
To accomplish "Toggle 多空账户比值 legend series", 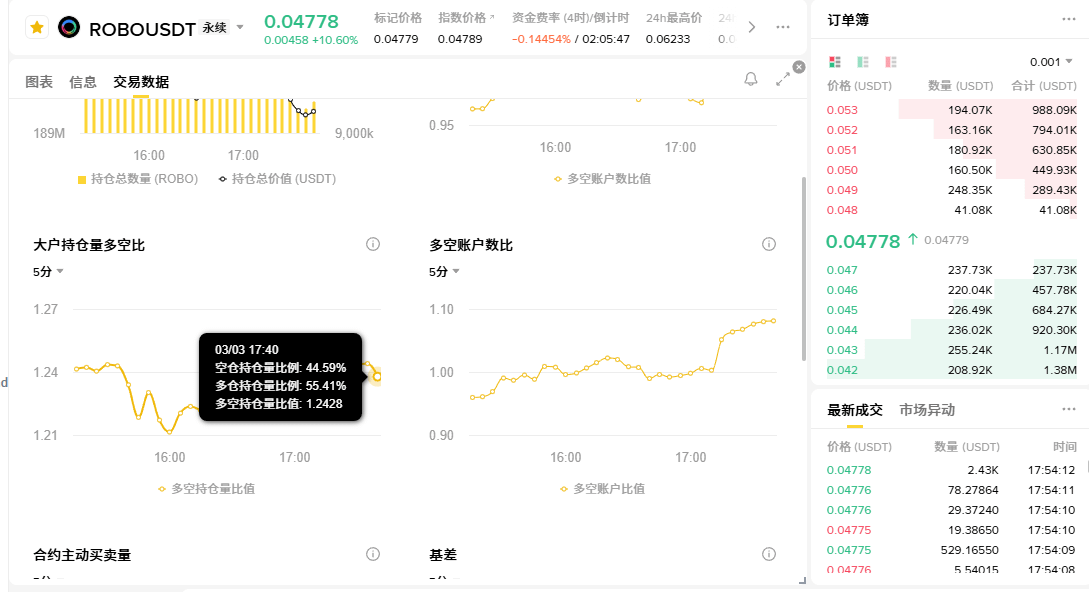I will pos(602,489).
